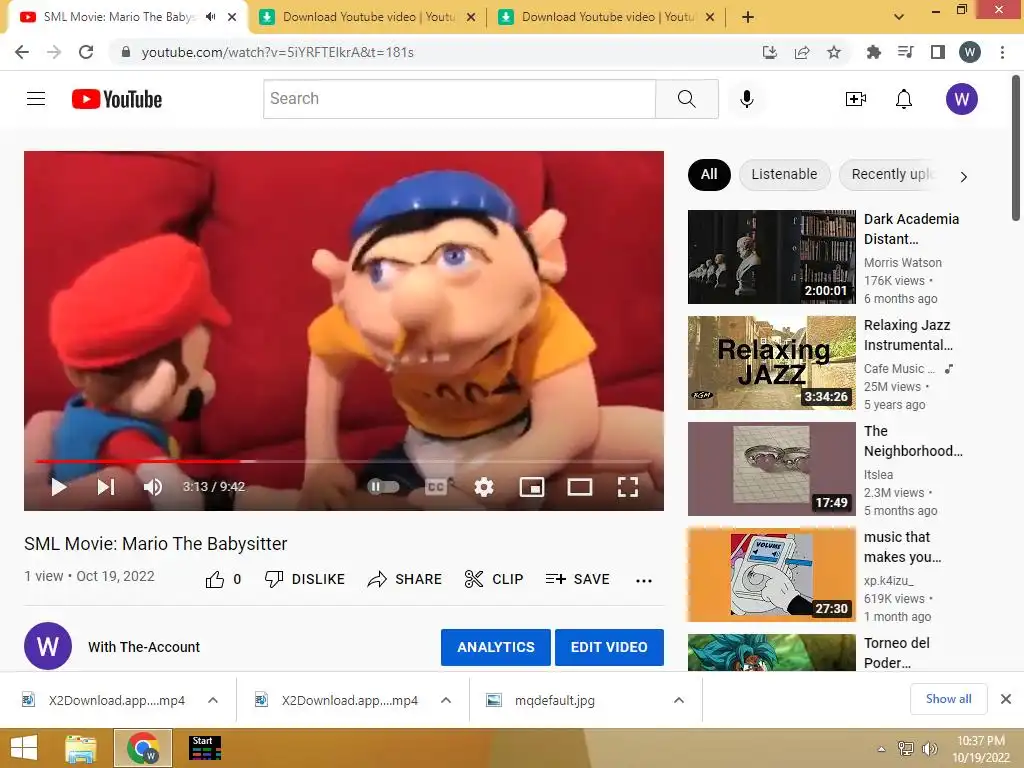The height and width of the screenshot is (768, 1024).
Task: Play the video
Action: point(59,487)
